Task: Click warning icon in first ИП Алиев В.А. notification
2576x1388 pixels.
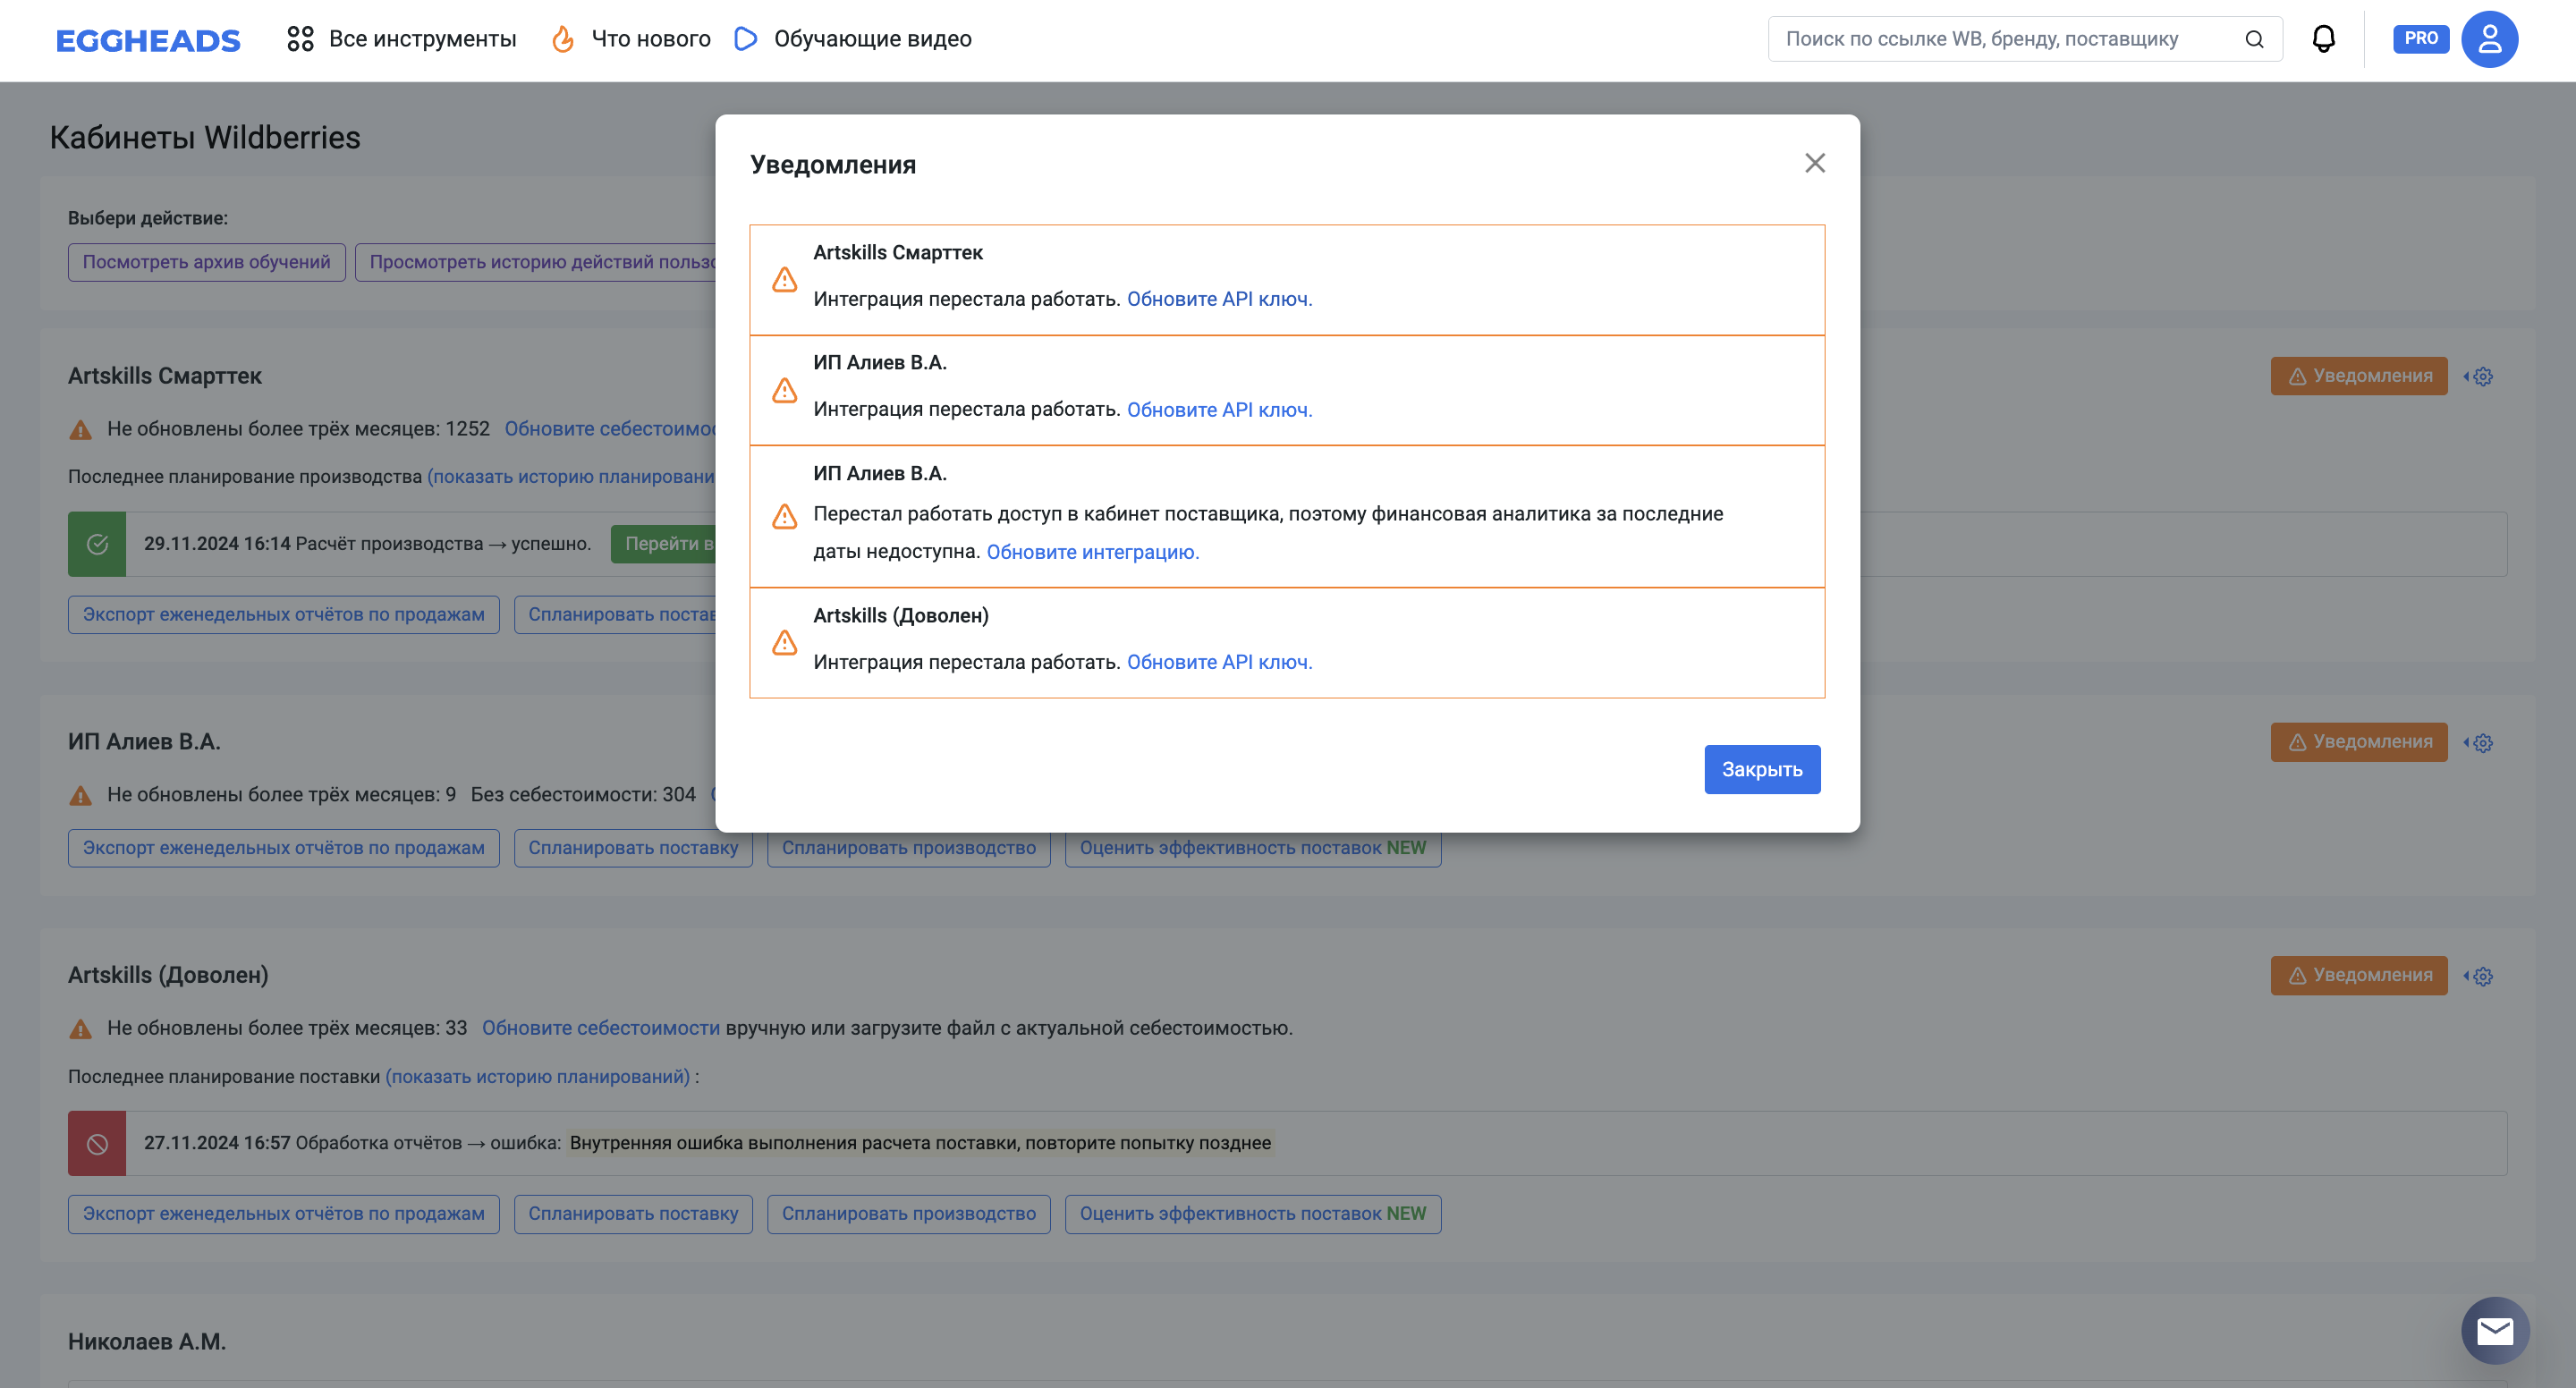Action: 785,391
